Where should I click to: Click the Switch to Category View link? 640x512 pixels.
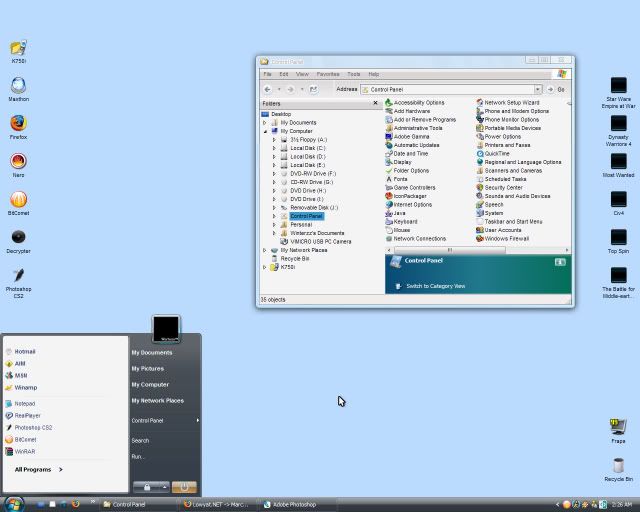(435, 286)
